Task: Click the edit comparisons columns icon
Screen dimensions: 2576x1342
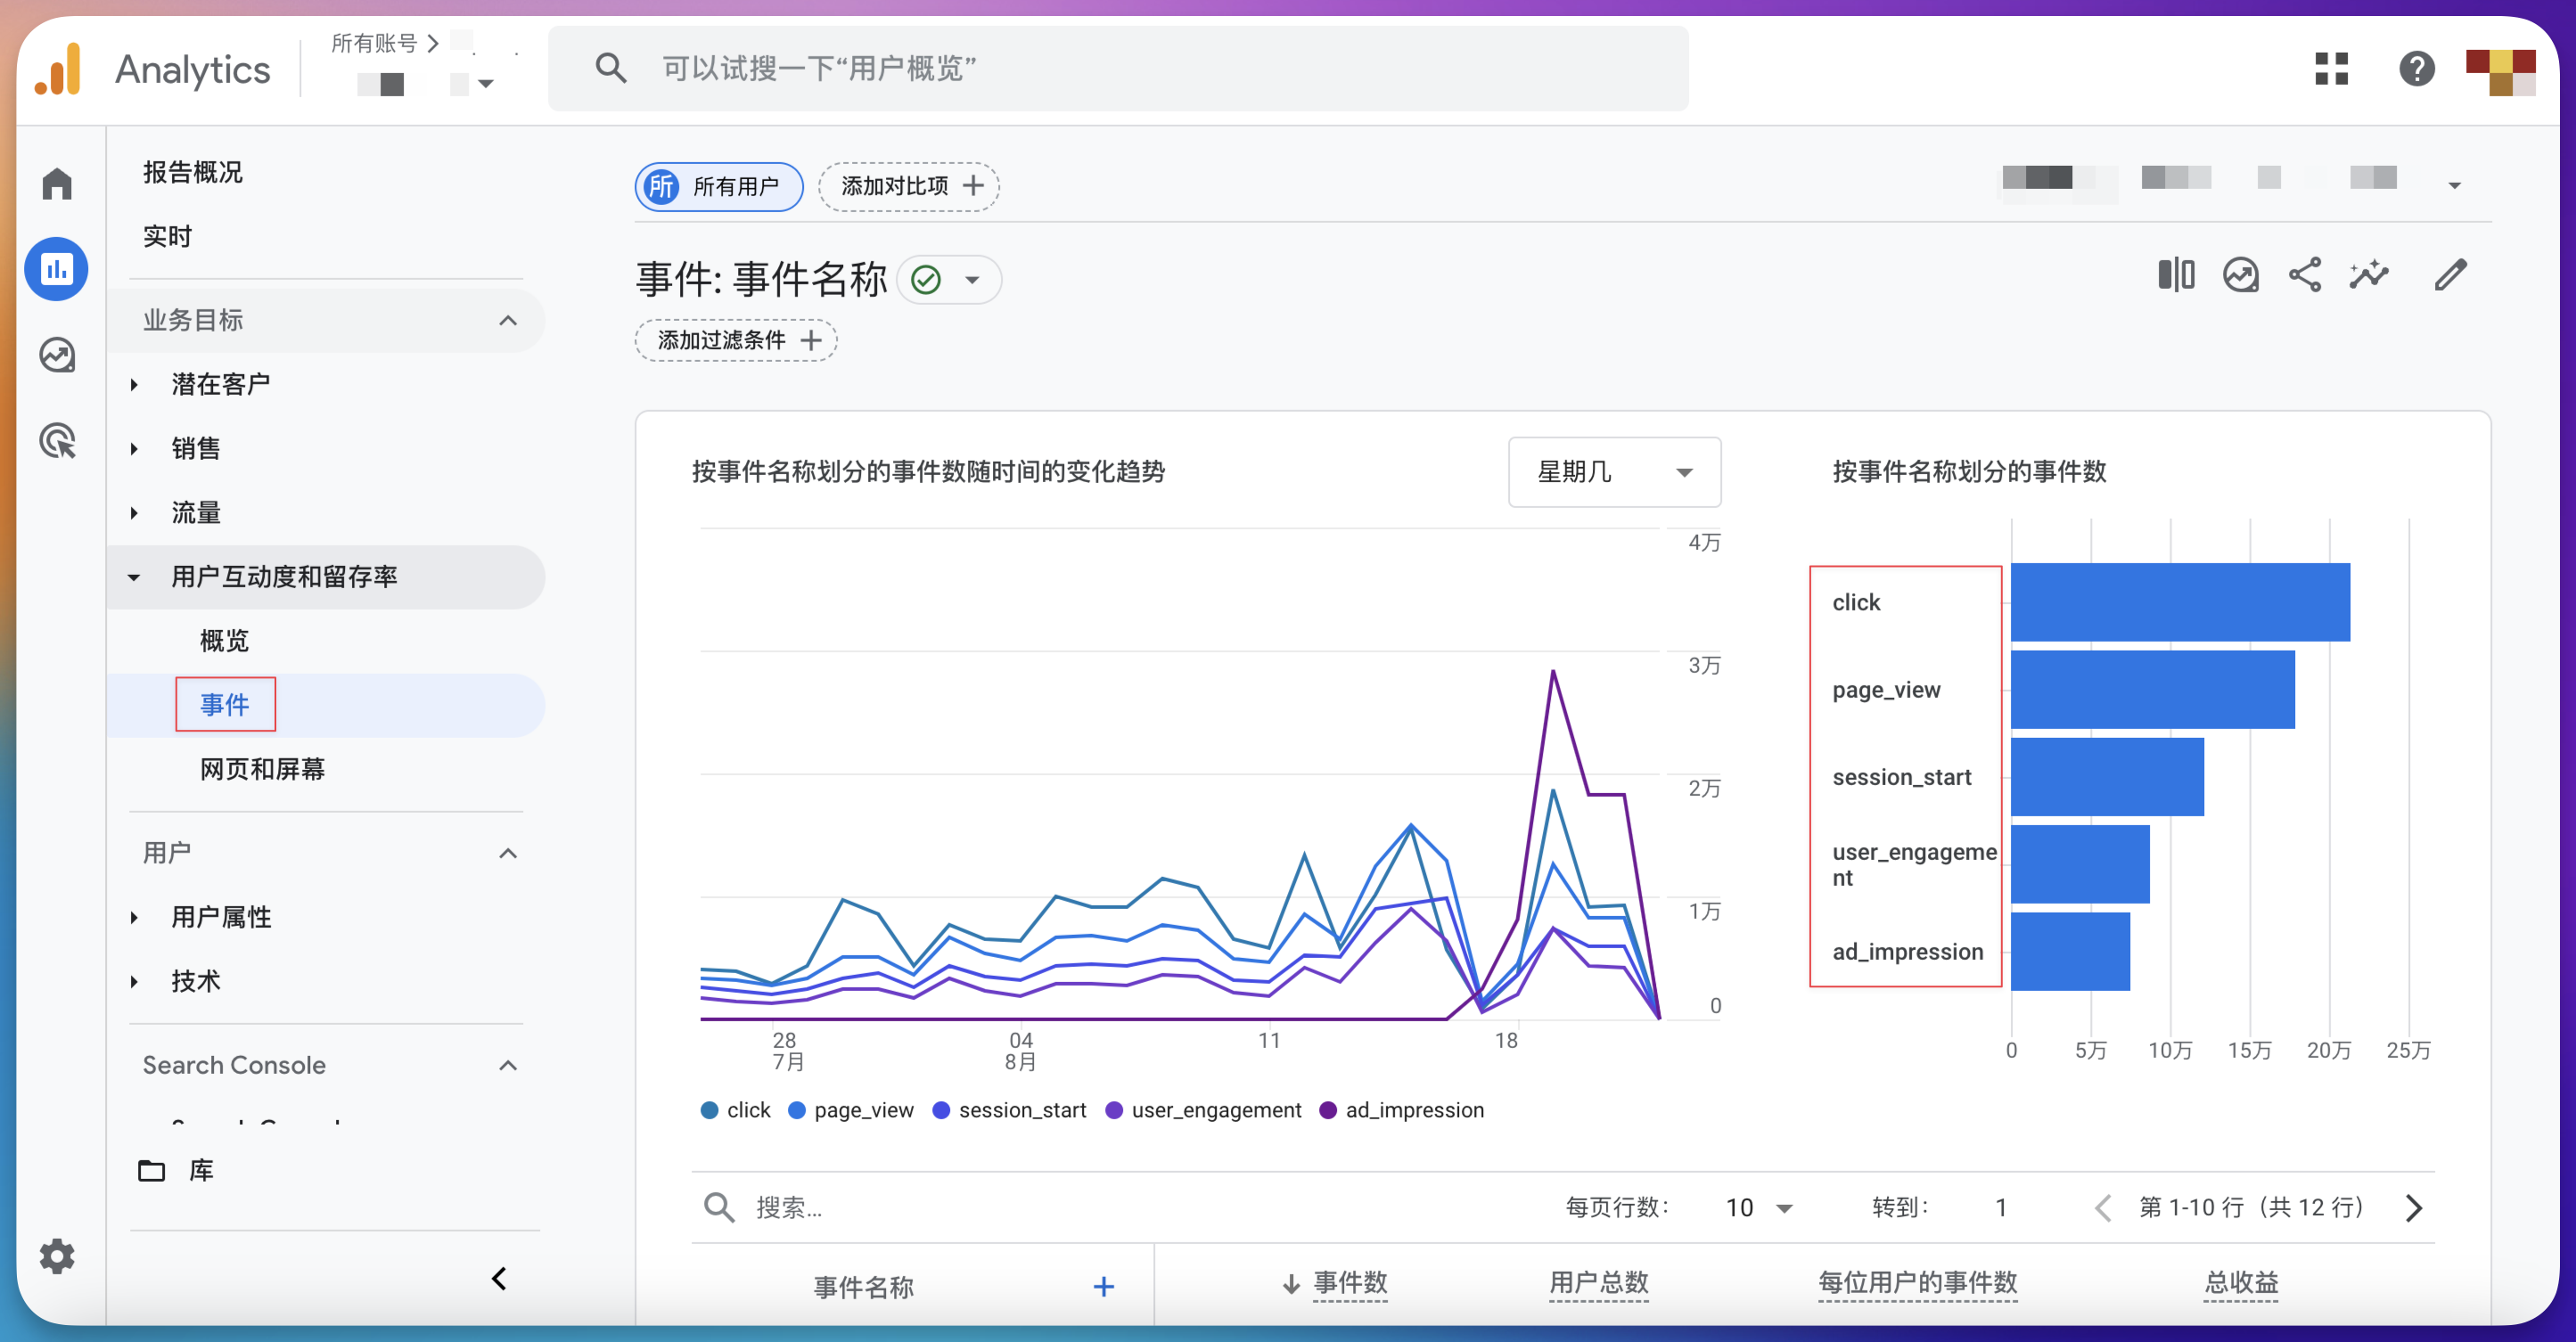Action: (2176, 275)
